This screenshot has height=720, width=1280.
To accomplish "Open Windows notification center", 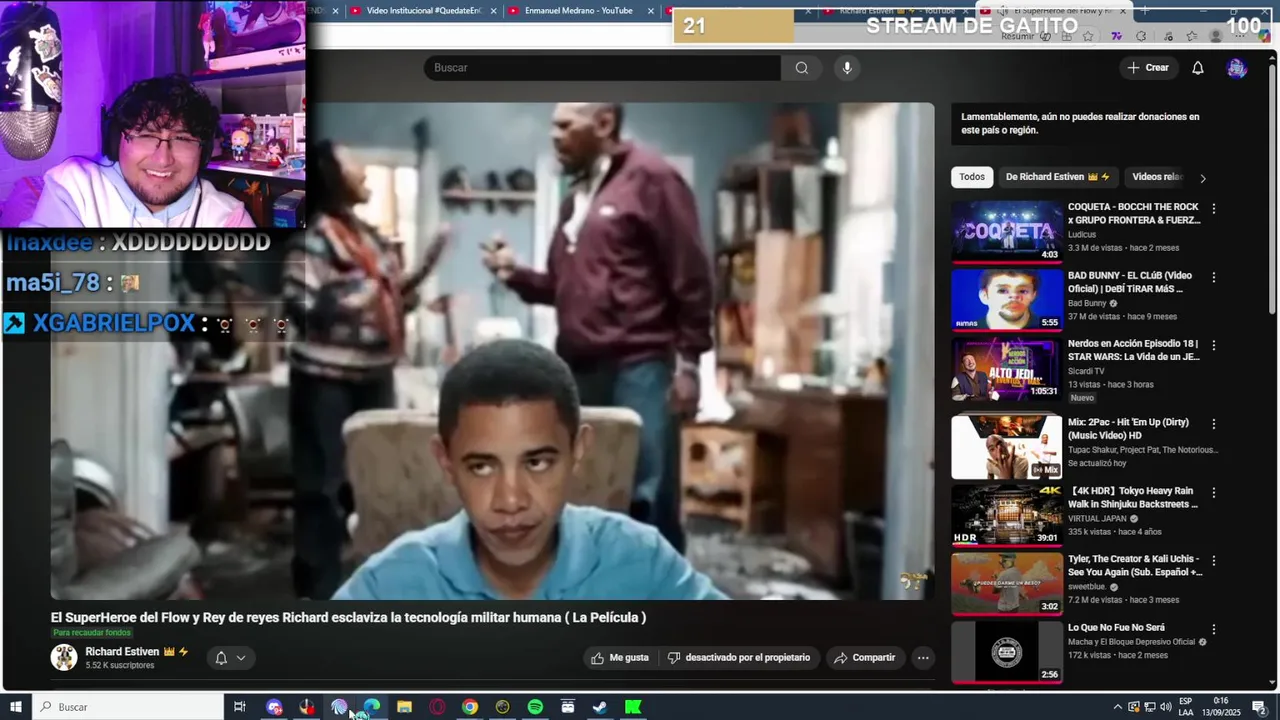I will coord(1260,707).
